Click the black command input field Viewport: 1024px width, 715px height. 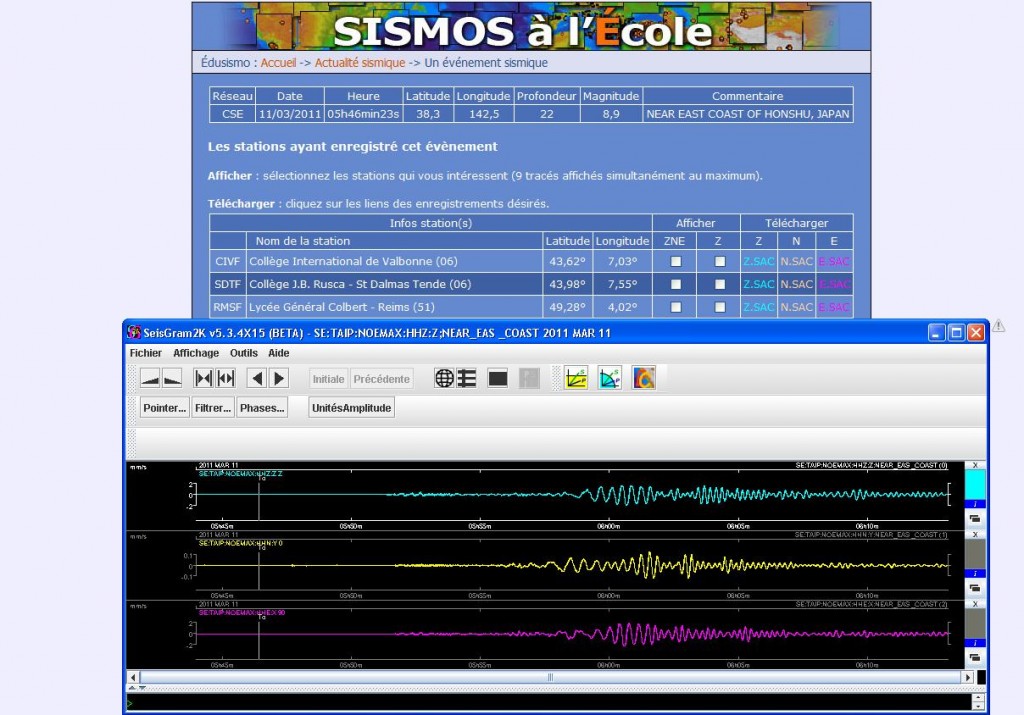click(549, 703)
